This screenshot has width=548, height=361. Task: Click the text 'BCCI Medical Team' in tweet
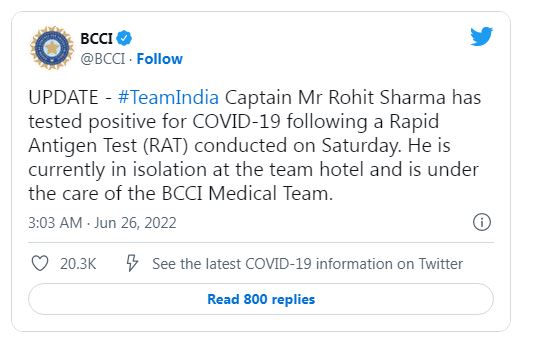click(x=245, y=193)
